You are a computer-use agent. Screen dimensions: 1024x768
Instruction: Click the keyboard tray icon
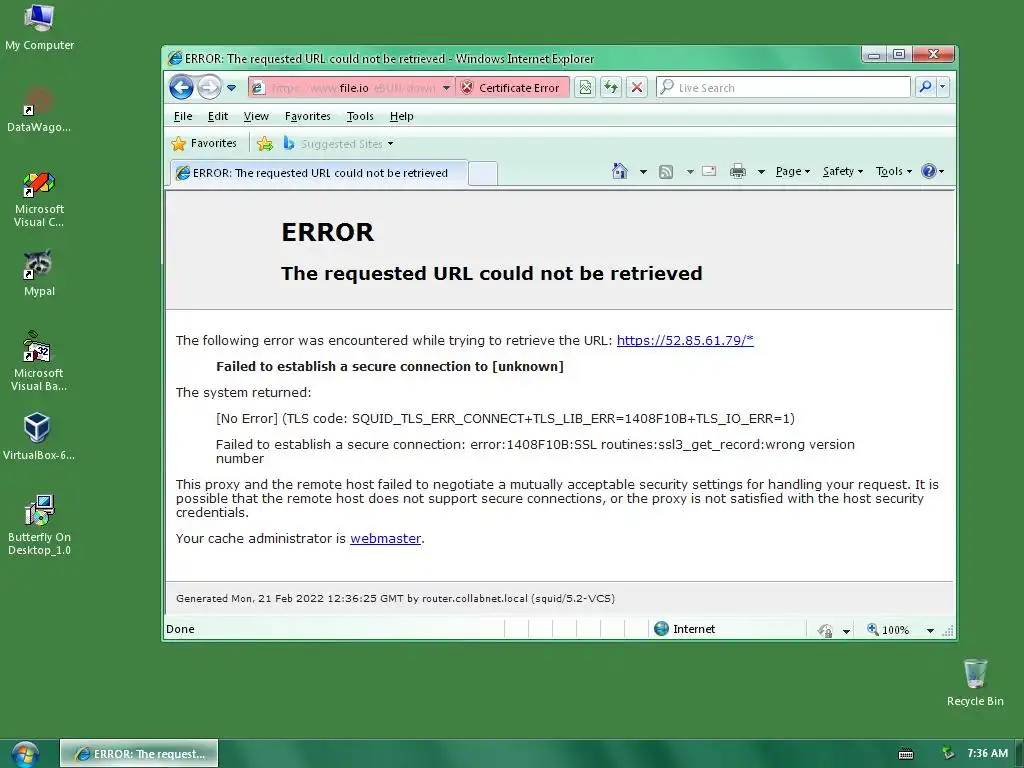tap(906, 754)
